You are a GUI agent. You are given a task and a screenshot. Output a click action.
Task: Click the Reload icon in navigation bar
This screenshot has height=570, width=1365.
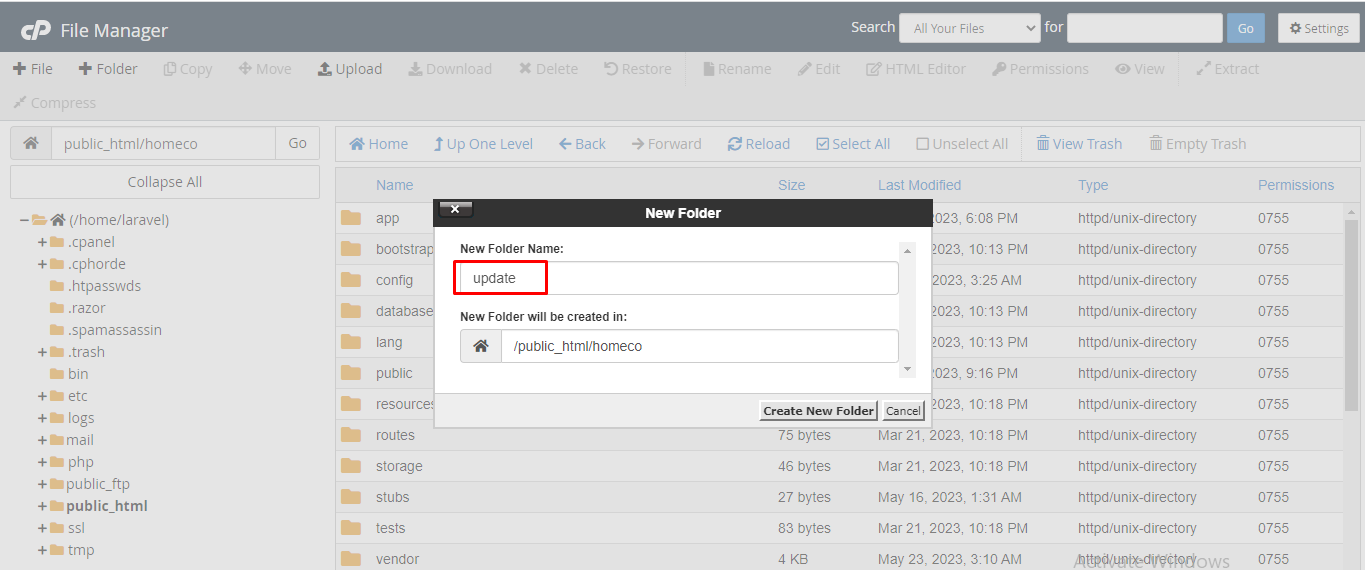click(x=735, y=144)
